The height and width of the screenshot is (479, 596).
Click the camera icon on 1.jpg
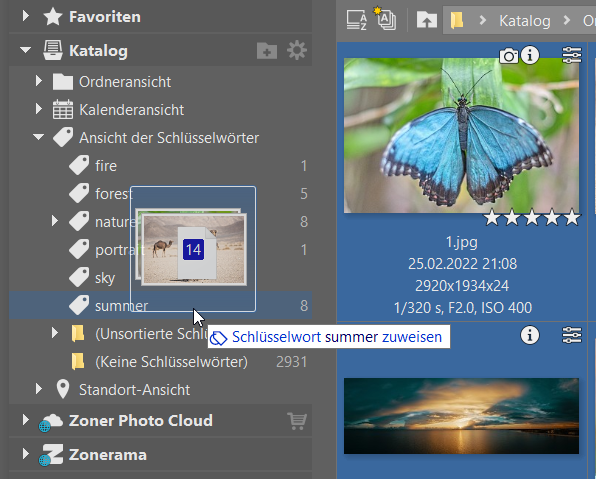[509, 56]
